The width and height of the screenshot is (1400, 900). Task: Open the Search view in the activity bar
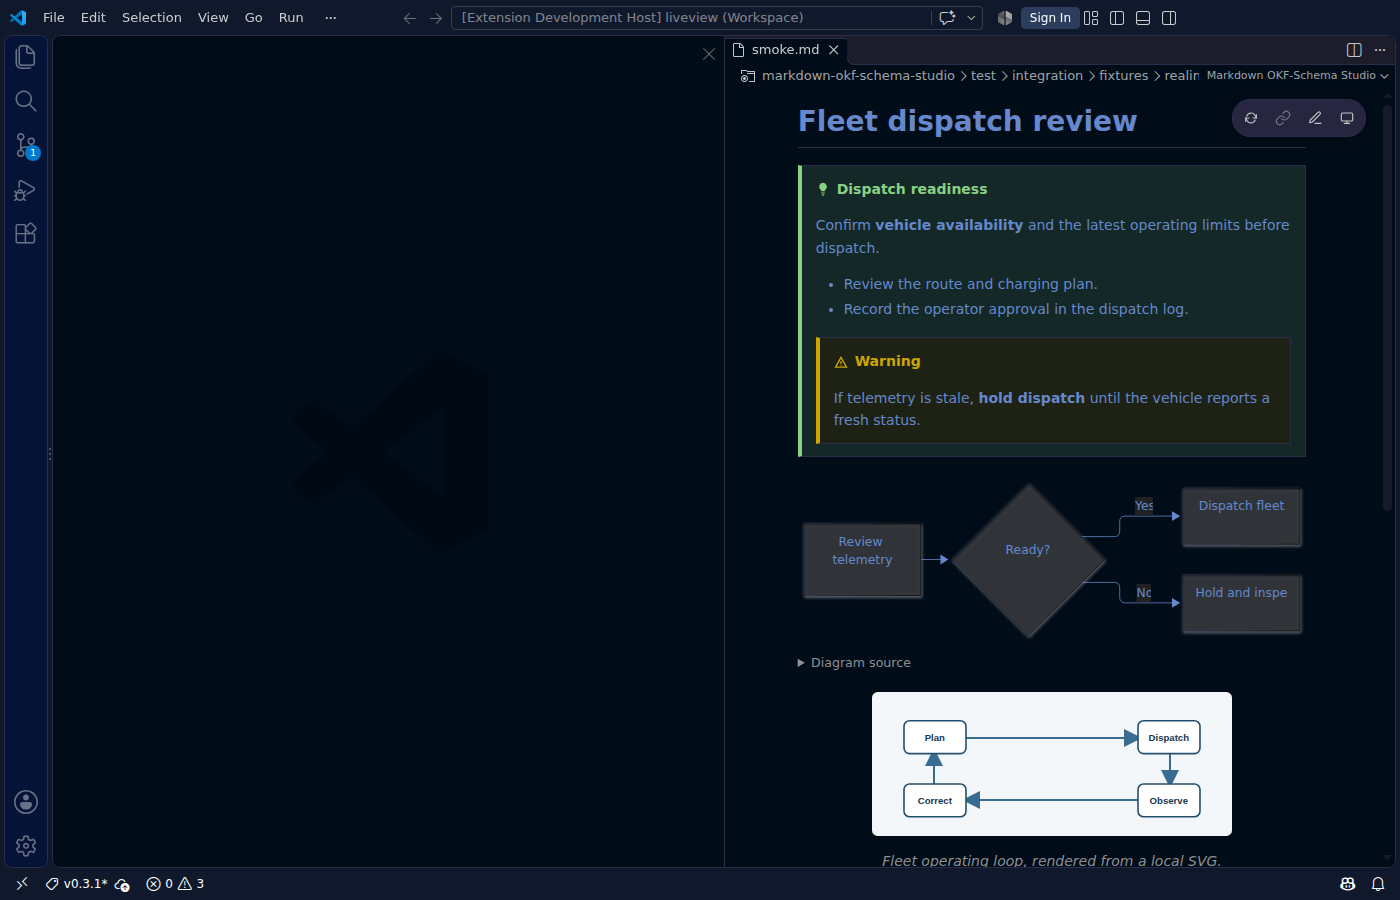pyautogui.click(x=26, y=101)
